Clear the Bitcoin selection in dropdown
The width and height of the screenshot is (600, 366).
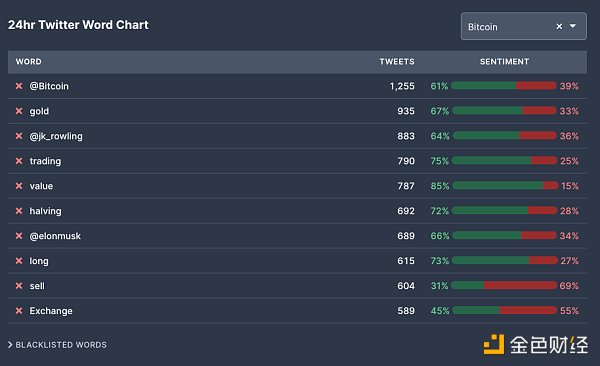[x=559, y=26]
